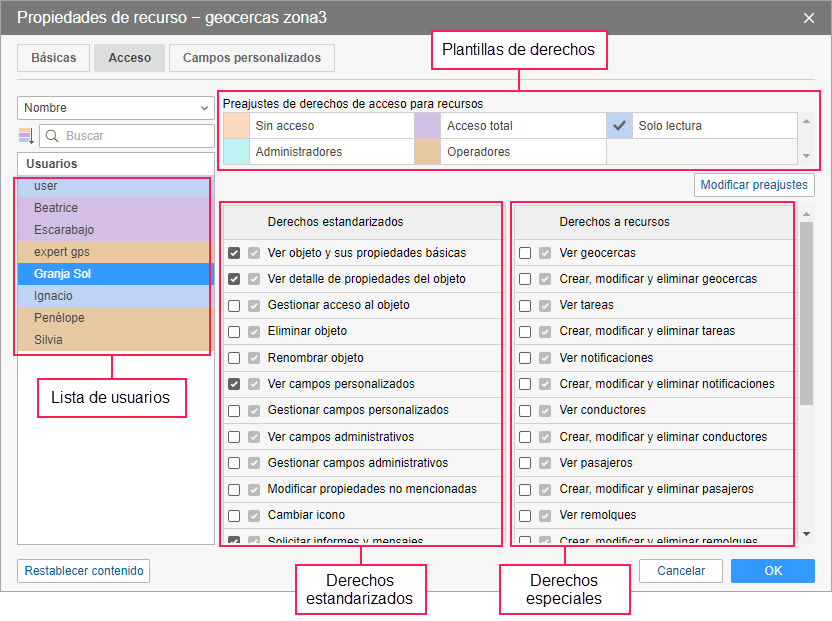Click gray combined-rights icon beside Cambiar icono

pyautogui.click(x=254, y=516)
